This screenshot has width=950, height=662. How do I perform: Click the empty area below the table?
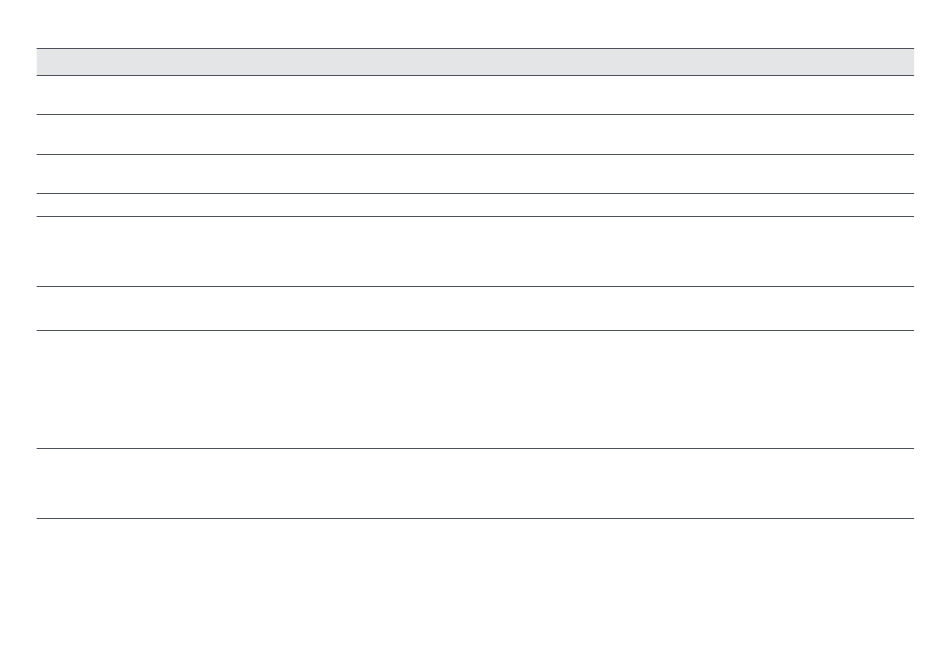click(x=475, y=590)
